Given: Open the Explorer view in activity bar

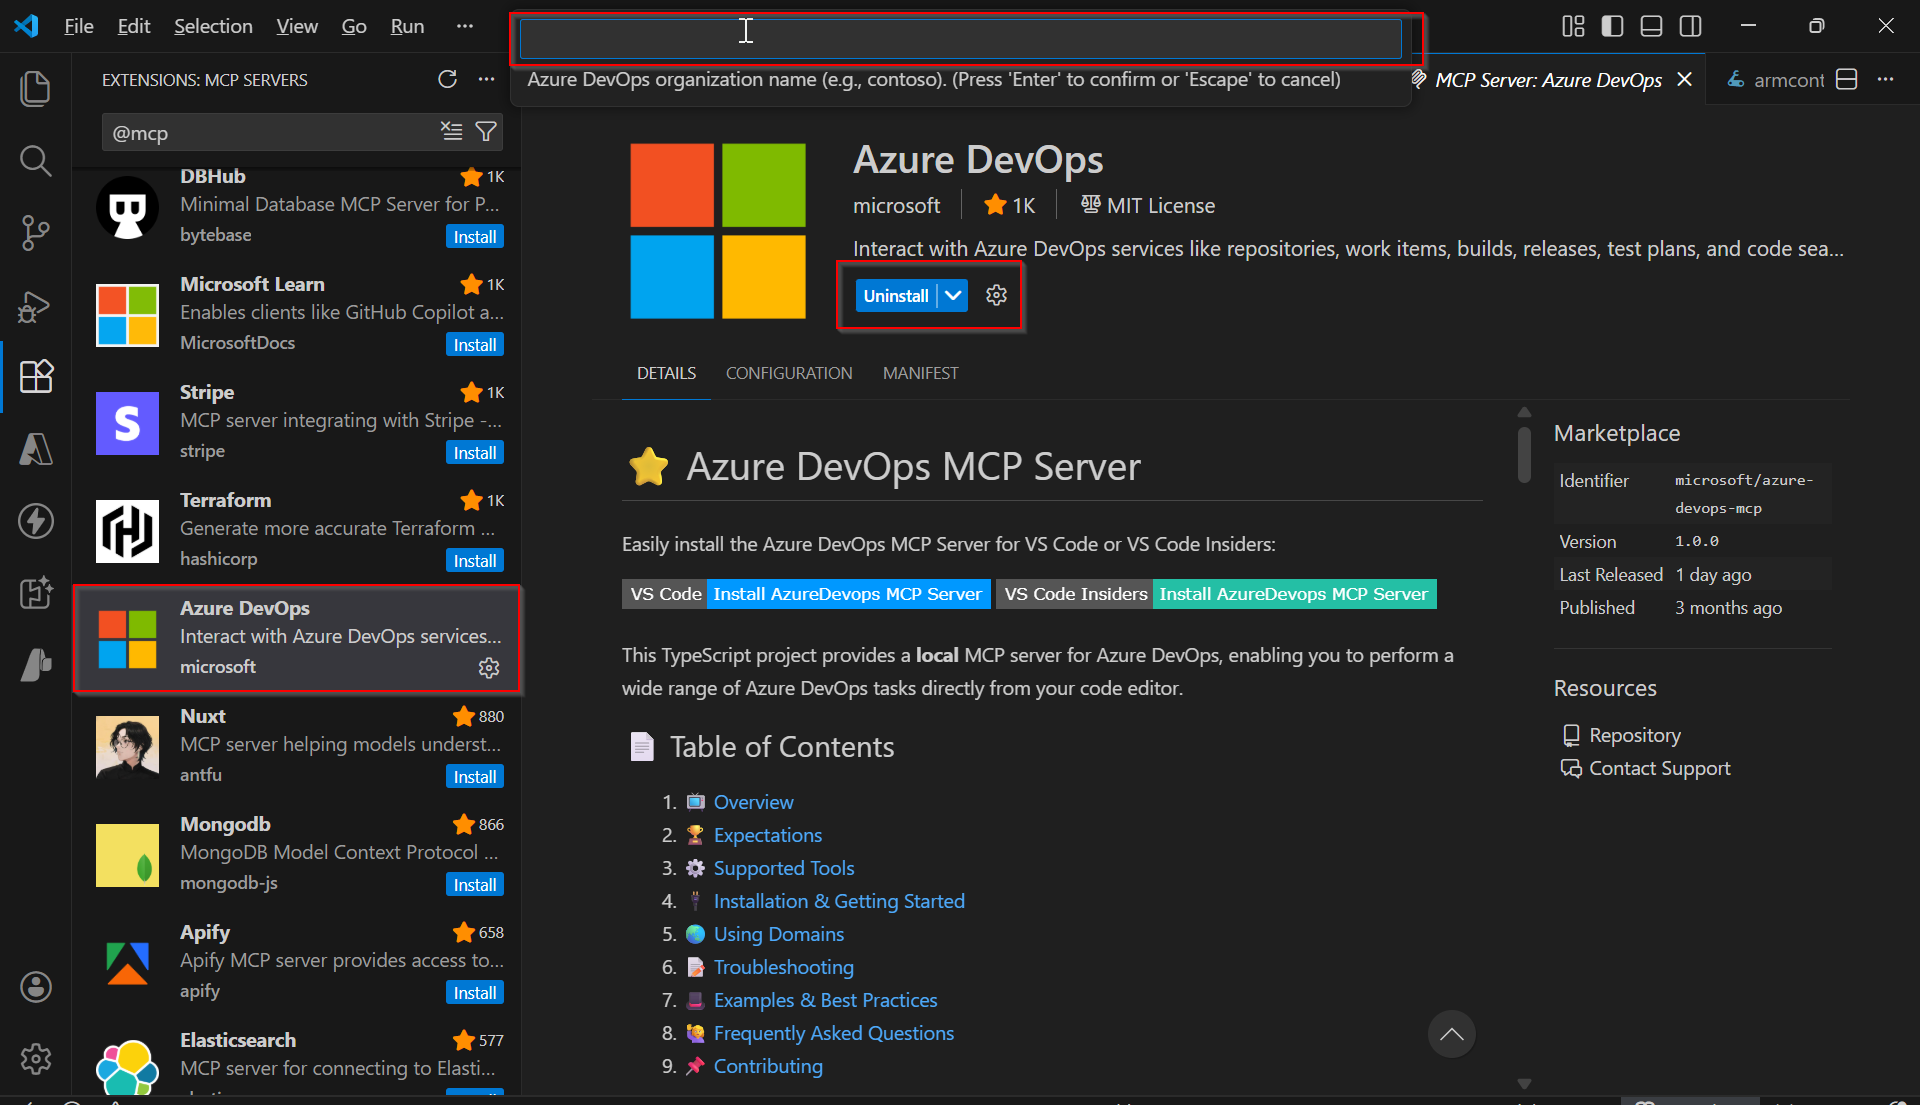Looking at the screenshot, I should click(x=36, y=88).
